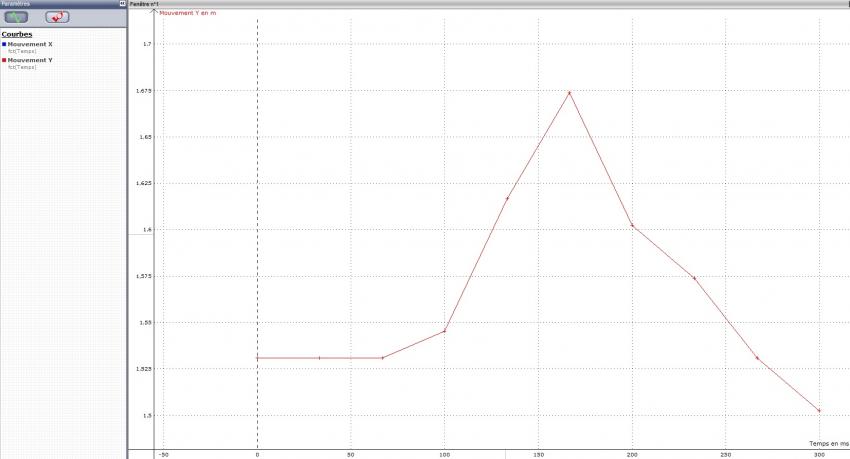Click the 1.7 tick on the Y axis
850x459 pixels.
pyautogui.click(x=147, y=44)
